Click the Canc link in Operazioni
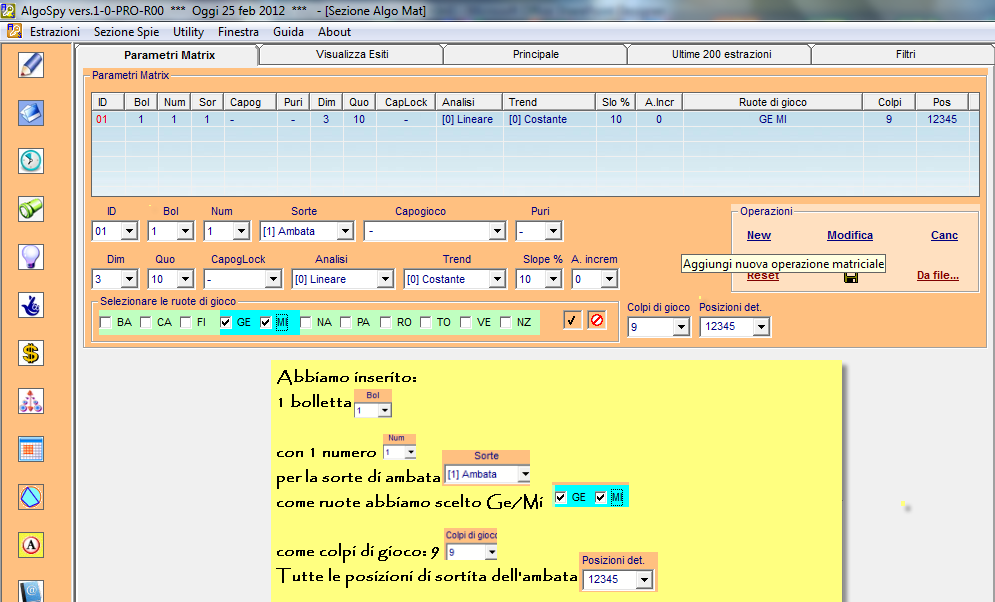 [944, 235]
